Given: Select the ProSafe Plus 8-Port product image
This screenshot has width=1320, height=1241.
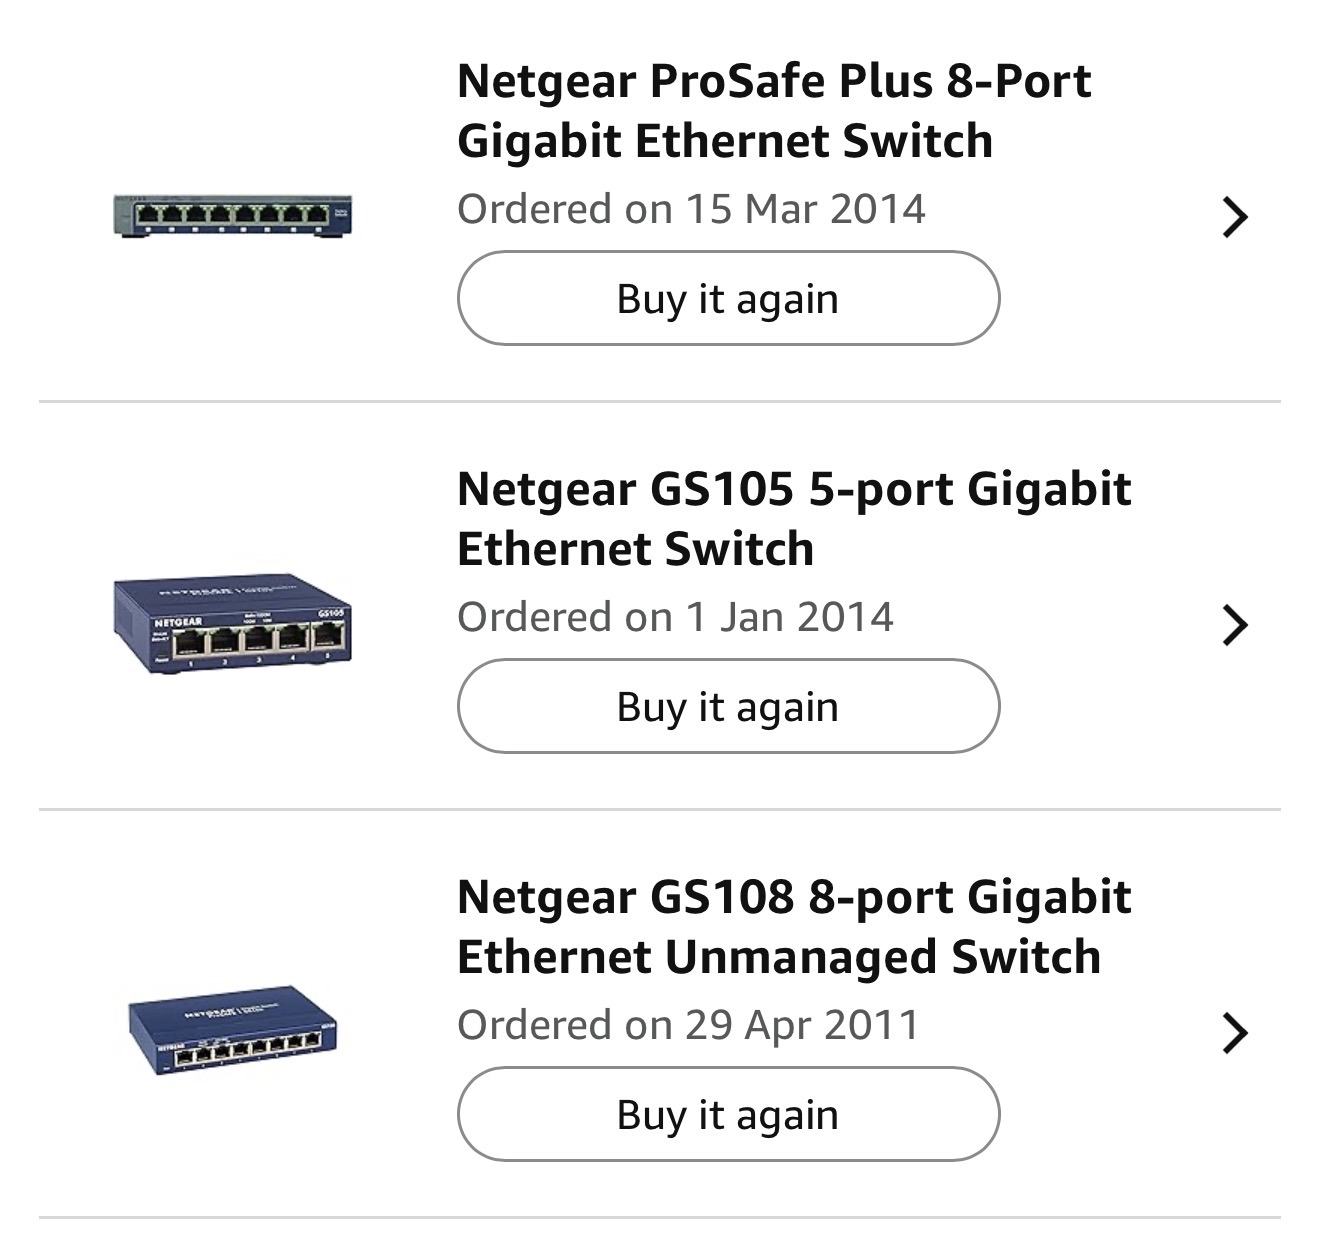Looking at the screenshot, I should click(x=233, y=216).
